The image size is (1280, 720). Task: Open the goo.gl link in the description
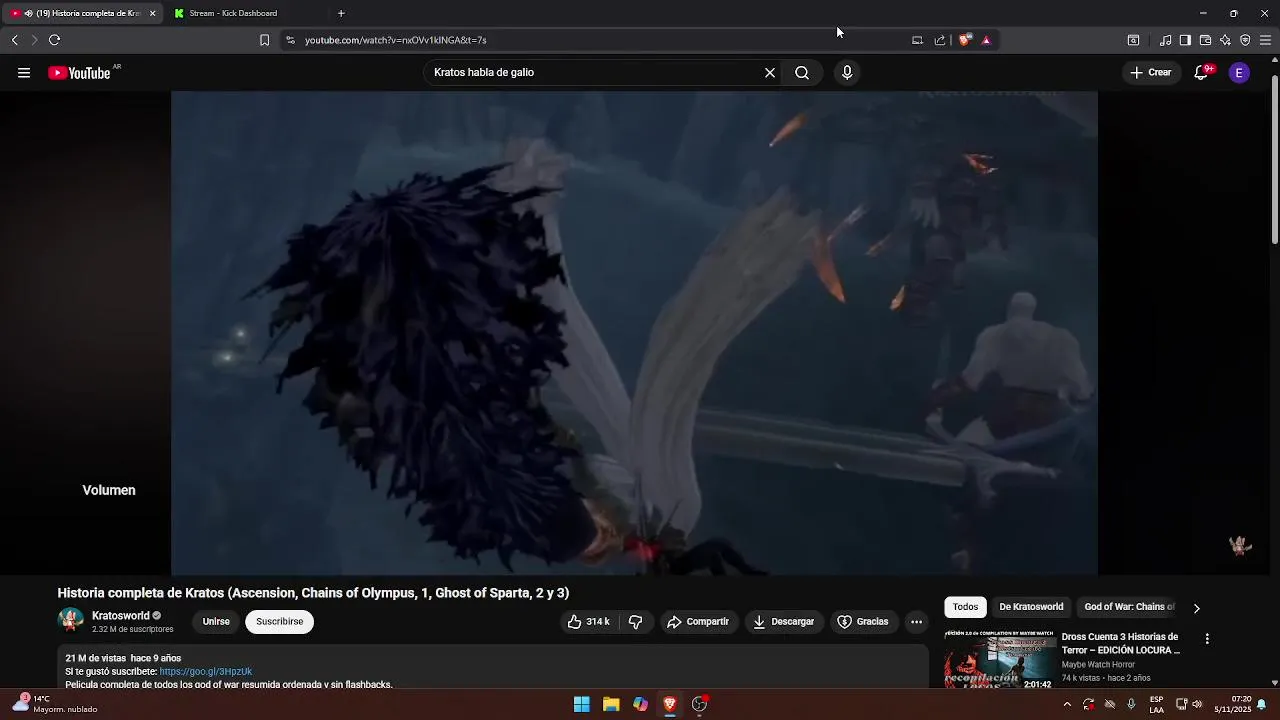[205, 672]
